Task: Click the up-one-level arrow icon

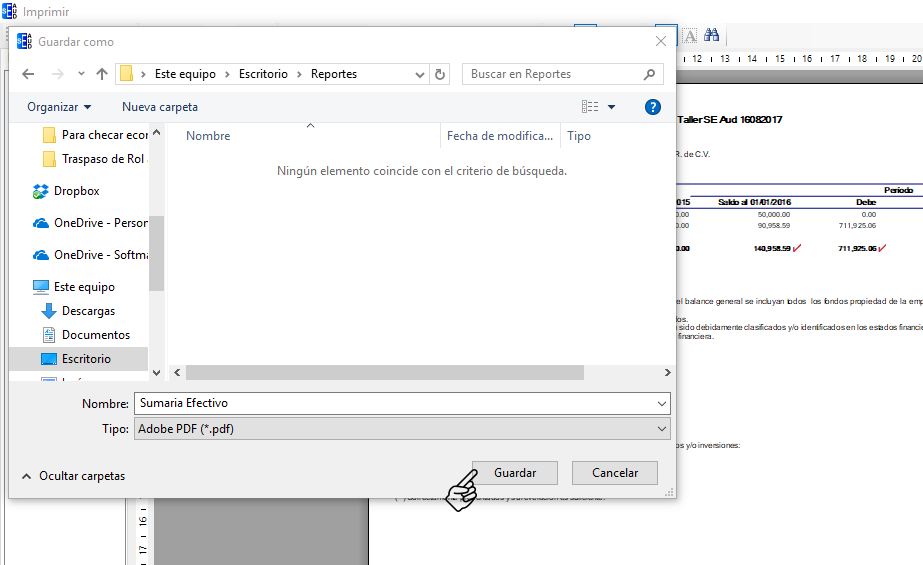Action: click(102, 74)
